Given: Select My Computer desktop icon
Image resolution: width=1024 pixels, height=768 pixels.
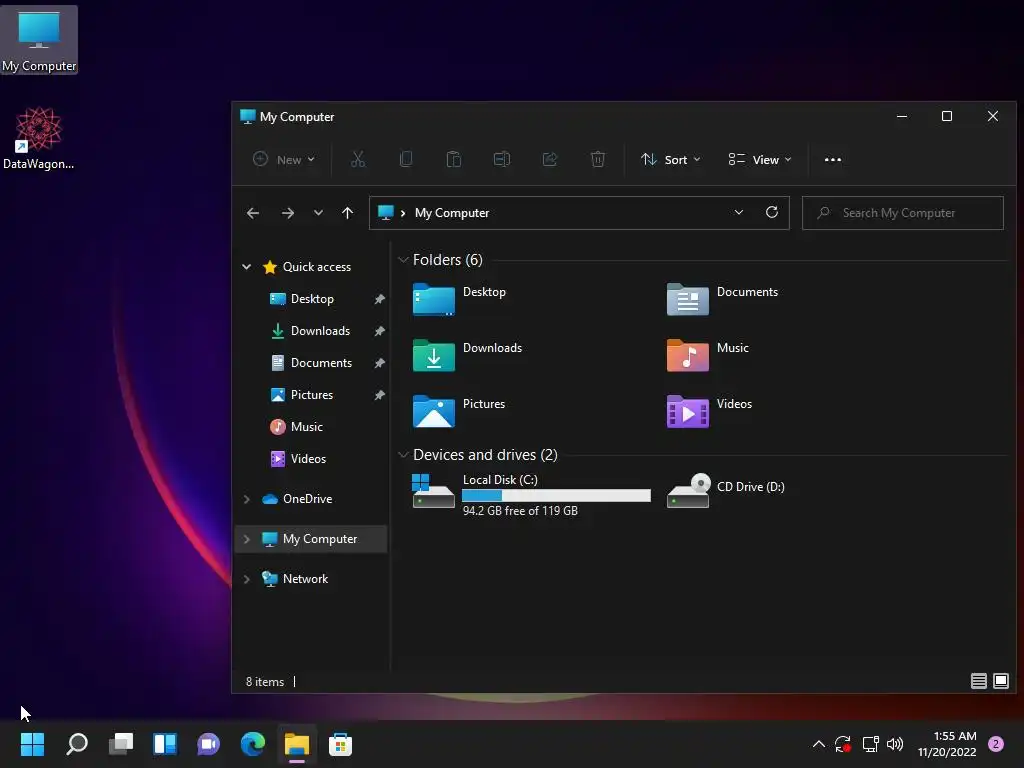Looking at the screenshot, I should click(39, 40).
